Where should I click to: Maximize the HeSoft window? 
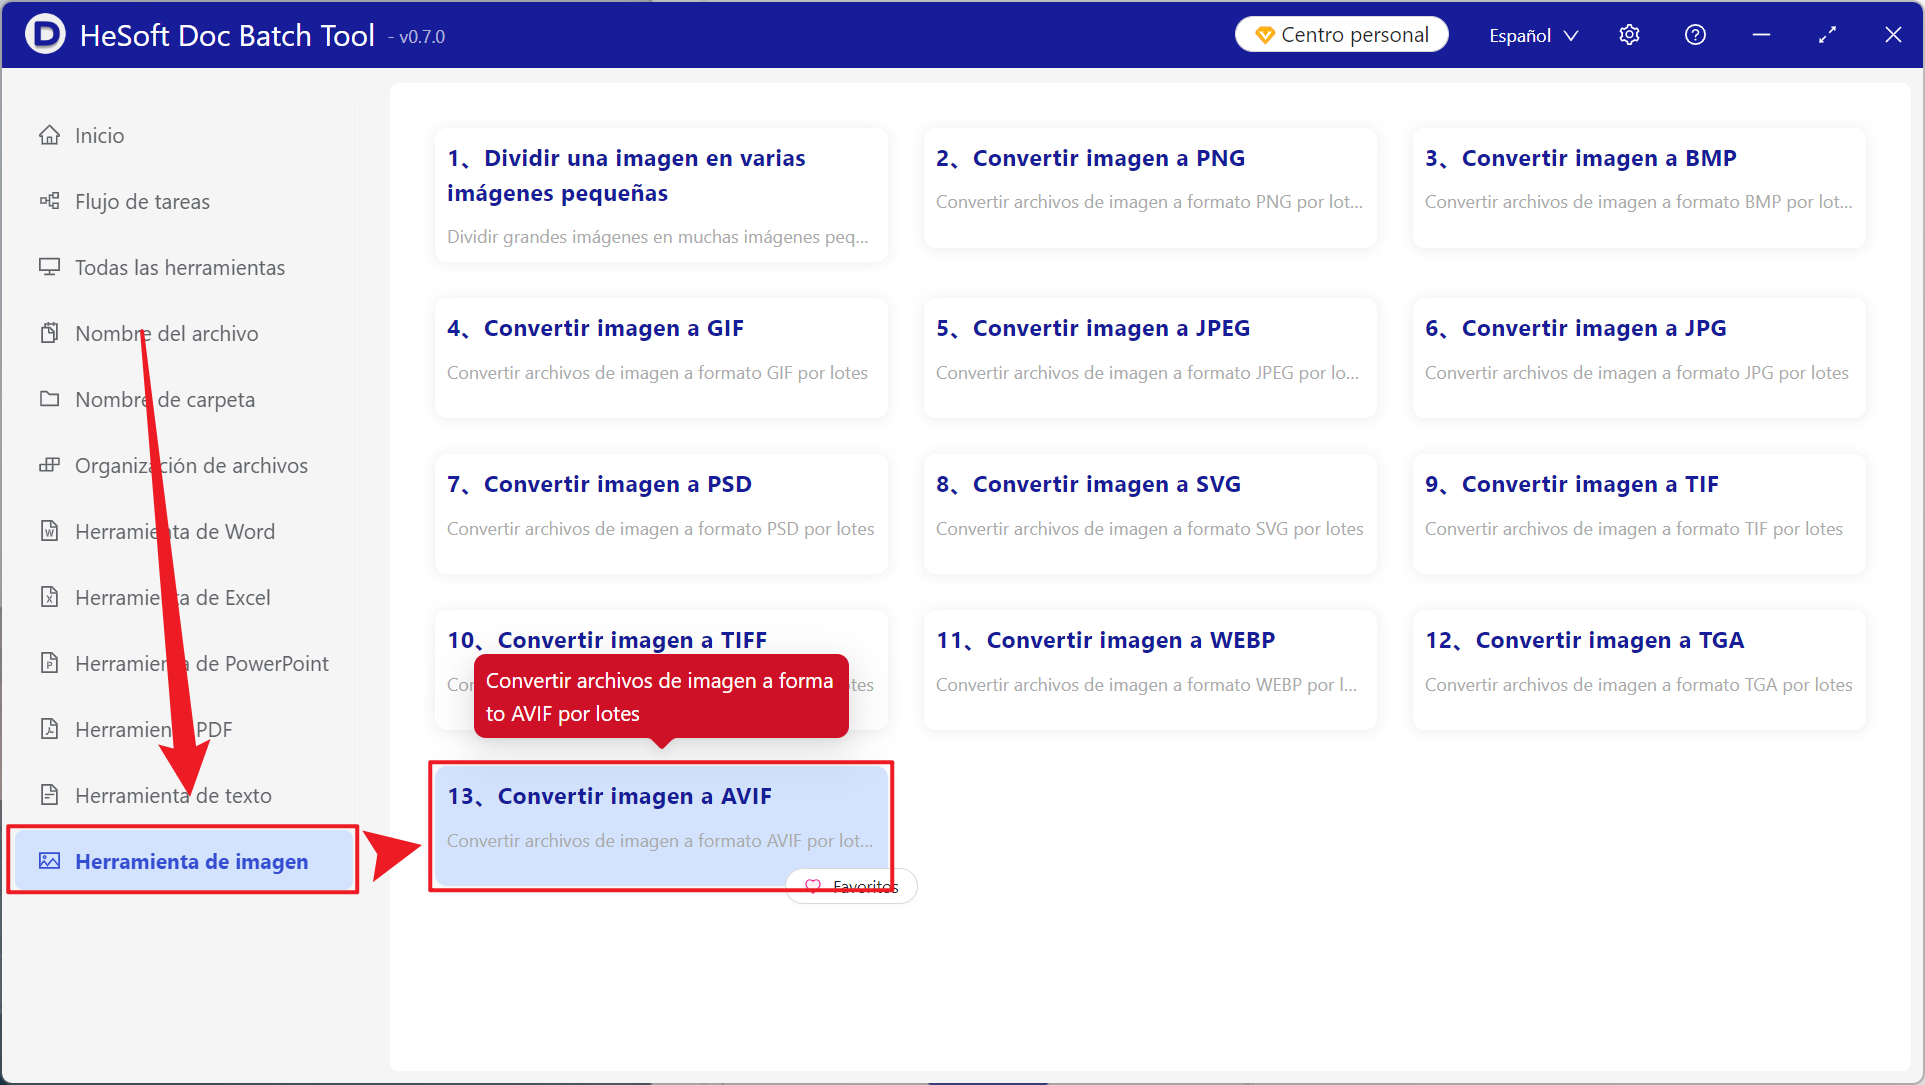(1827, 35)
